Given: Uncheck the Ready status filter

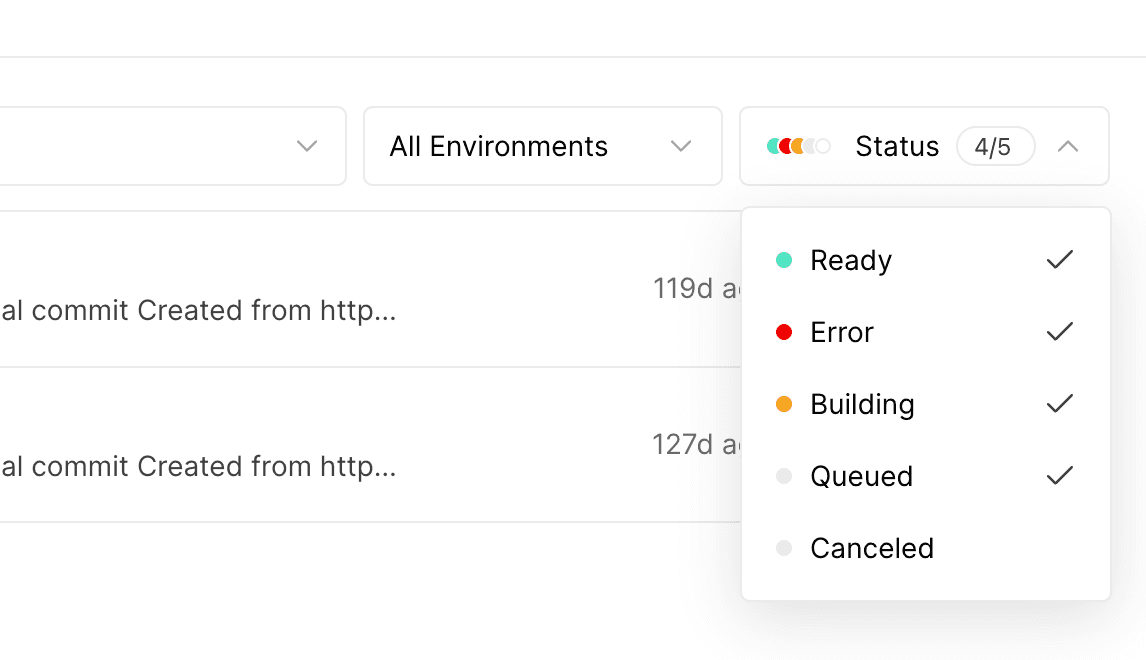Looking at the screenshot, I should (850, 260).
